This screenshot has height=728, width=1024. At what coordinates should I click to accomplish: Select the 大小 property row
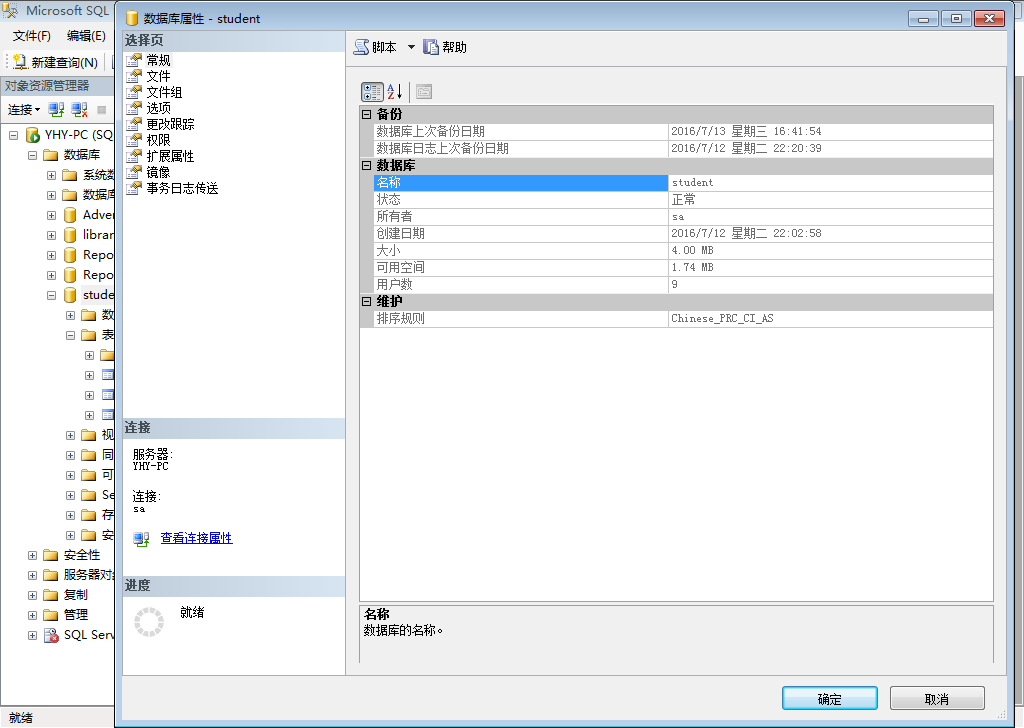point(683,250)
